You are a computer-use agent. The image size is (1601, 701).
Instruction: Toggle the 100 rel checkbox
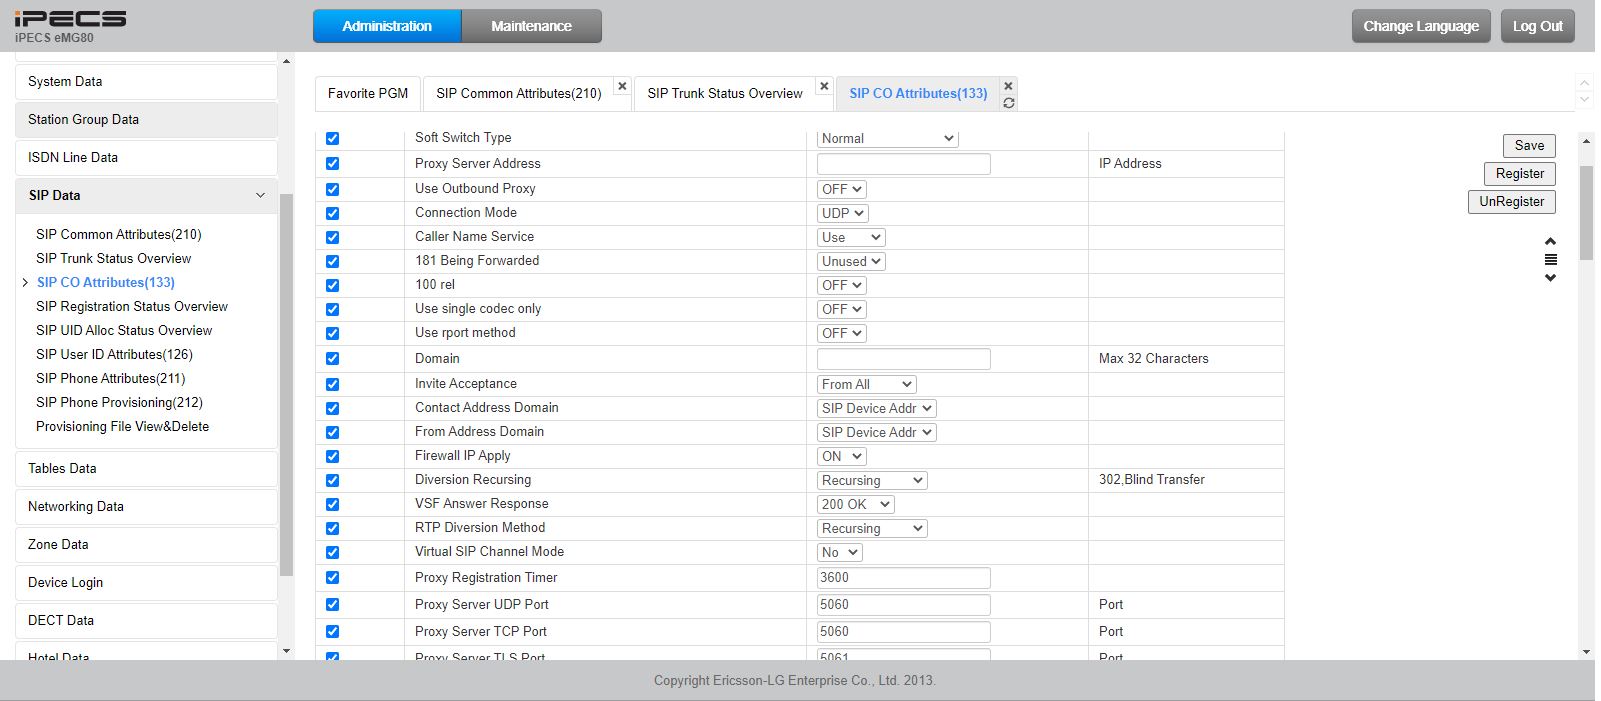332,285
